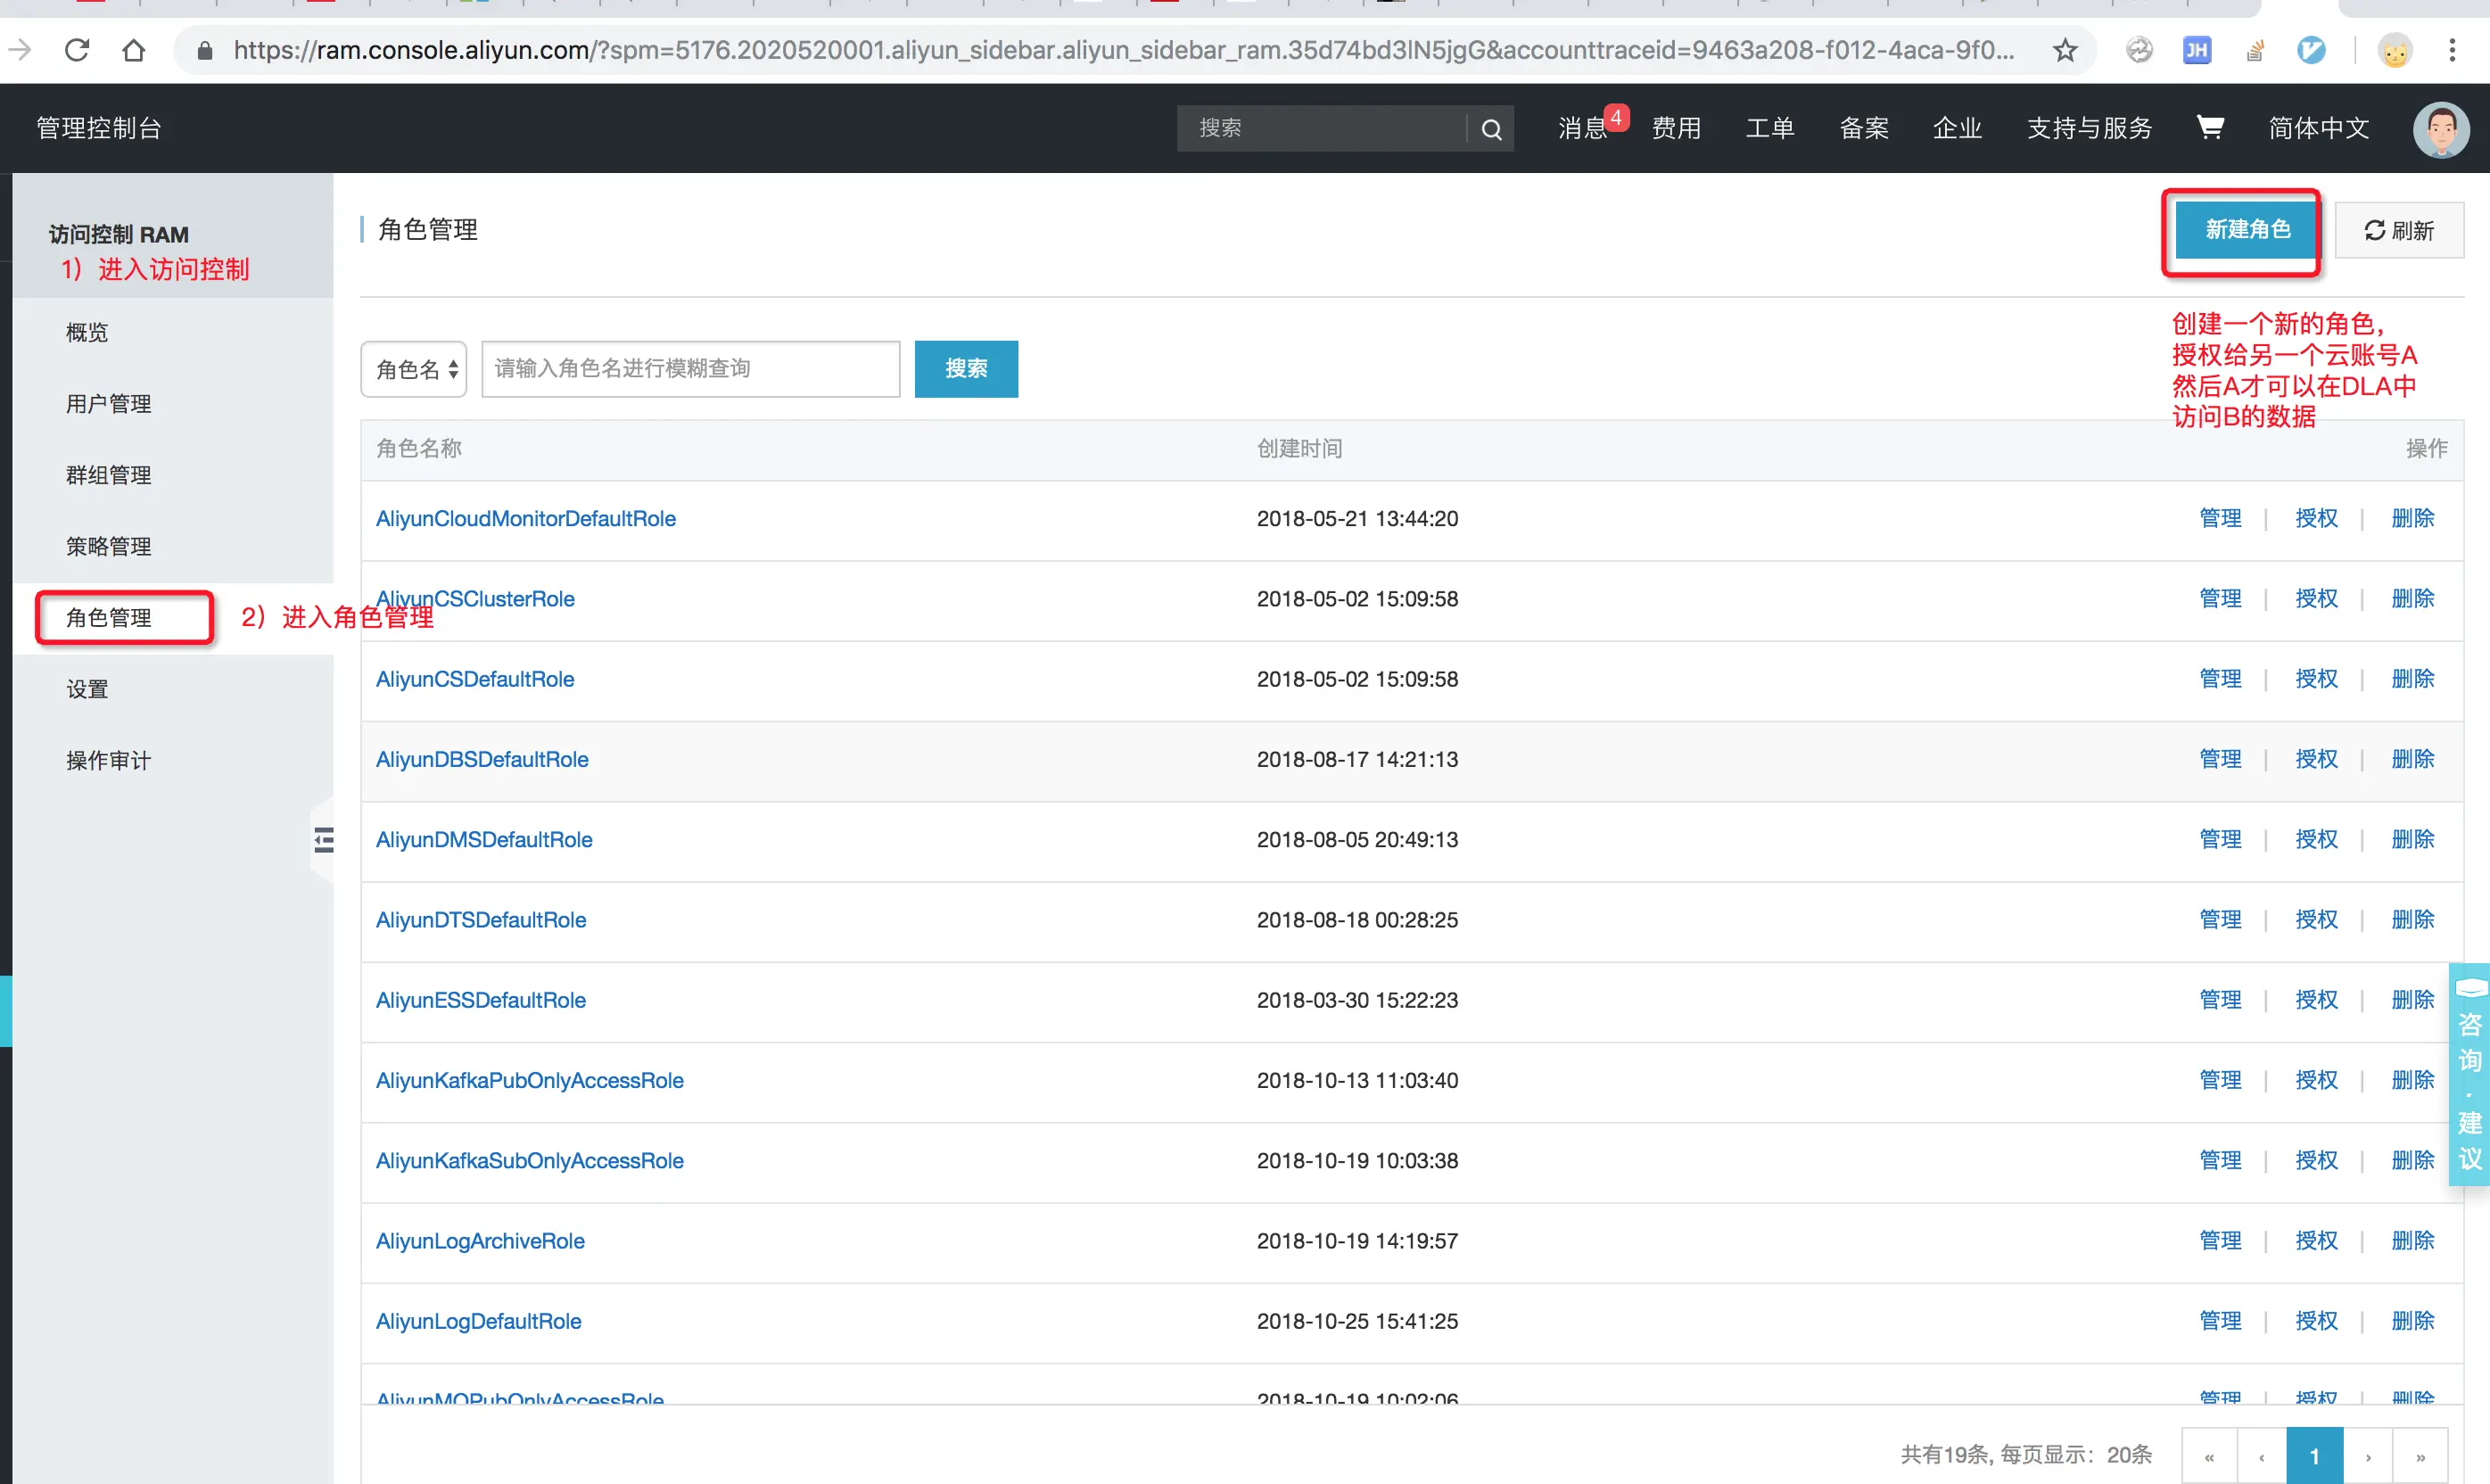
Task: Open 用户管理 in the sidebar
Action: point(108,403)
